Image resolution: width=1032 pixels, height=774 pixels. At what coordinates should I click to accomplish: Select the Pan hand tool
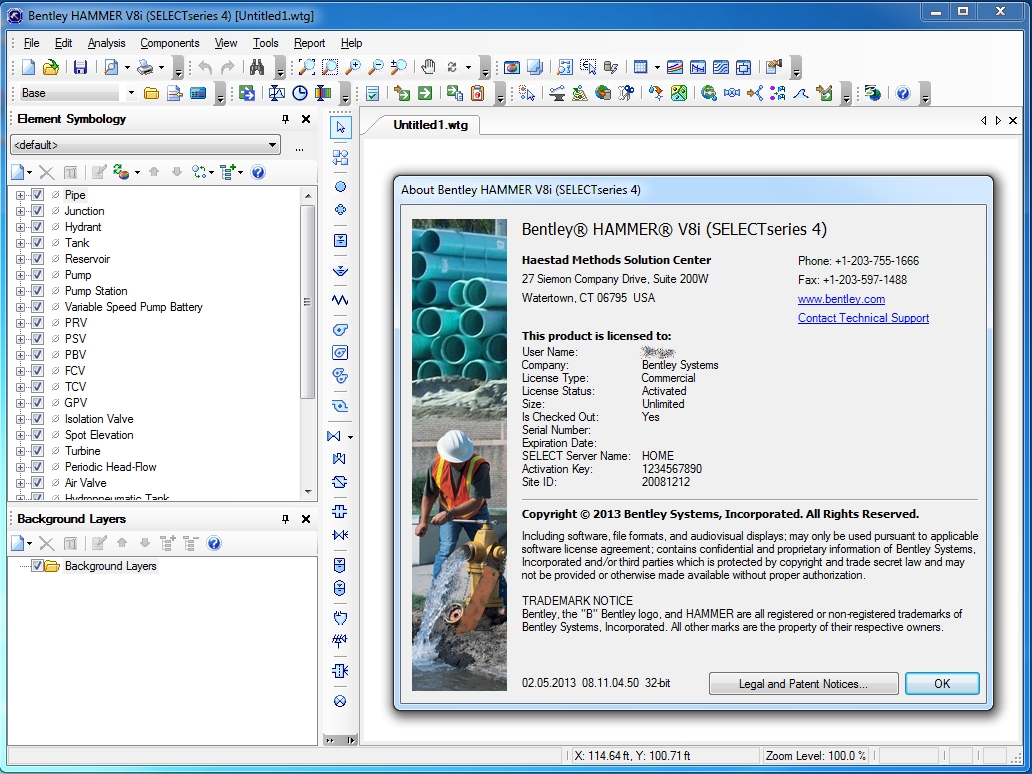coord(428,67)
